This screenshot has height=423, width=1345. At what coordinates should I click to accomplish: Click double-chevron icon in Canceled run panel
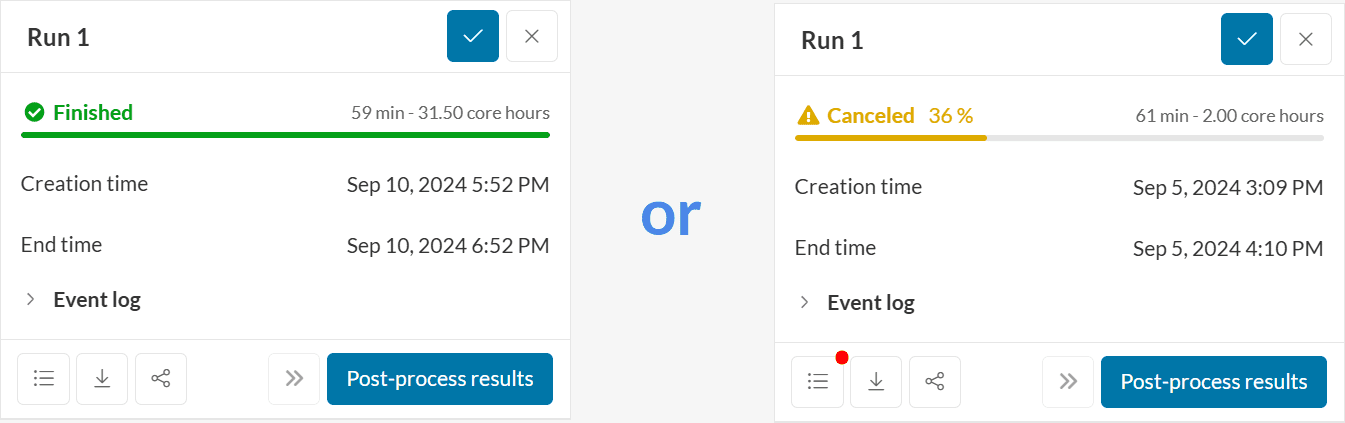[x=1068, y=382]
